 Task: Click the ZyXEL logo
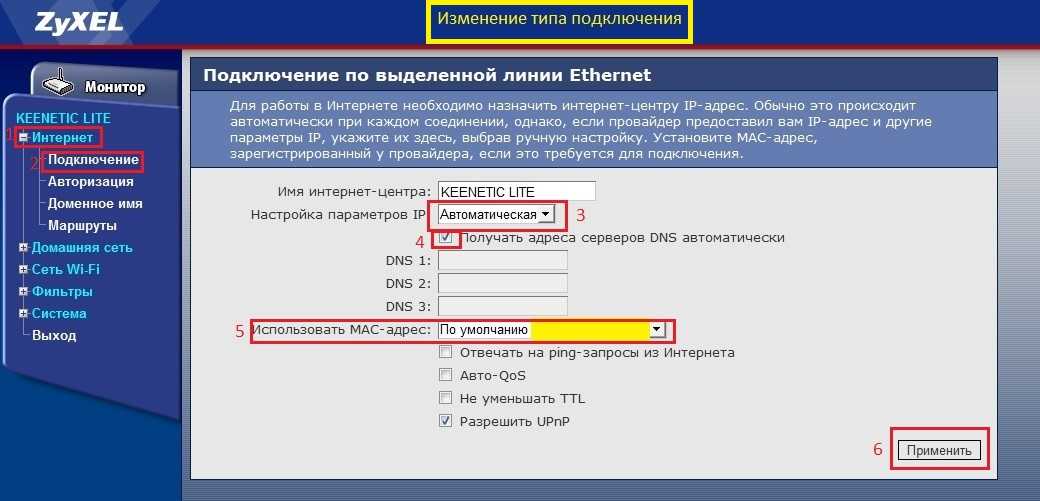[80, 22]
